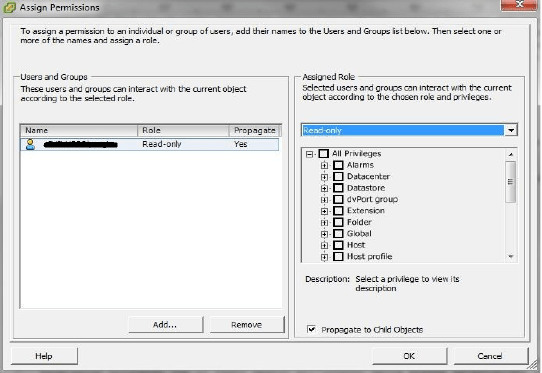The width and height of the screenshot is (542, 373).
Task: Select the All Privileges label
Action: pos(356,153)
